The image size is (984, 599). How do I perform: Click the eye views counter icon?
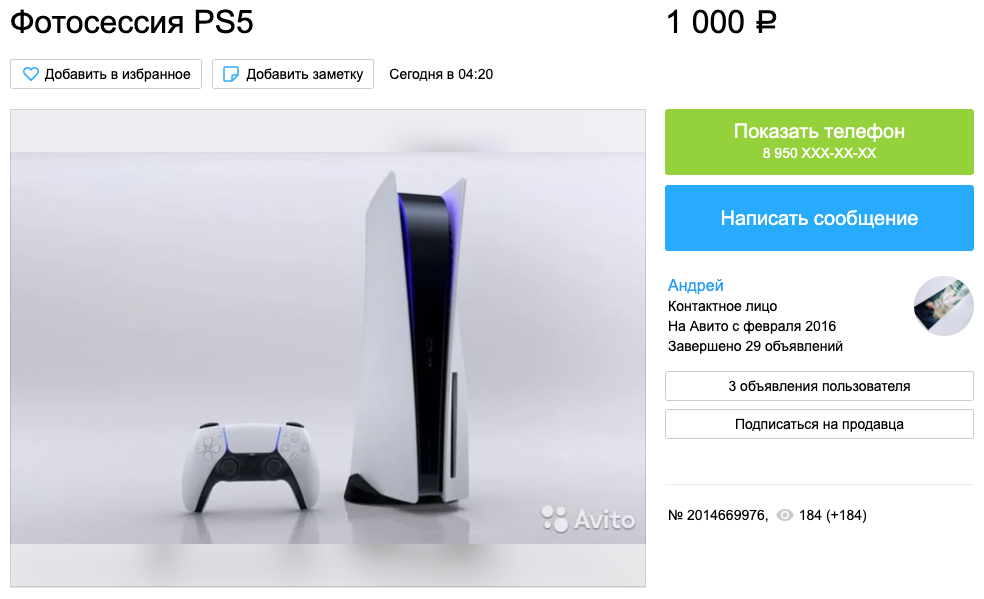coord(784,515)
